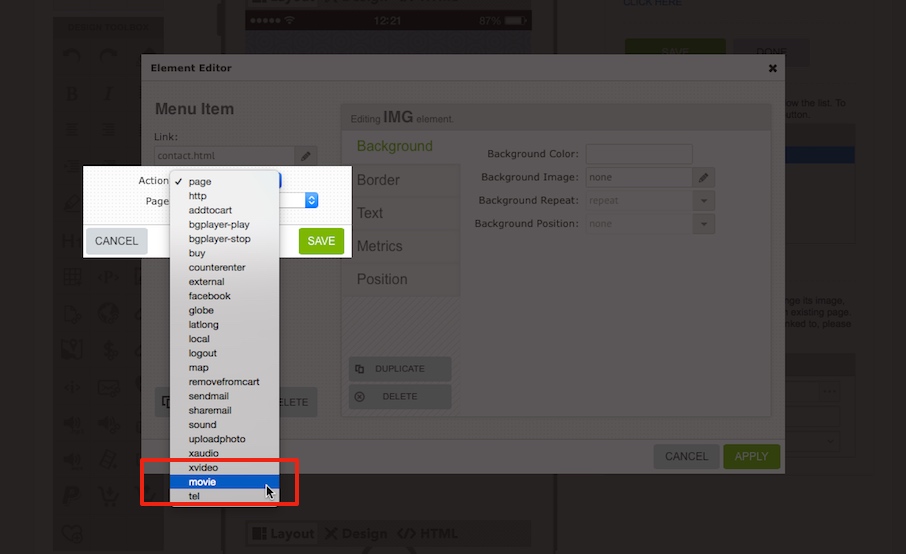This screenshot has height=554, width=906.
Task: Click the PayPal P icon in toolbox
Action: (72, 496)
